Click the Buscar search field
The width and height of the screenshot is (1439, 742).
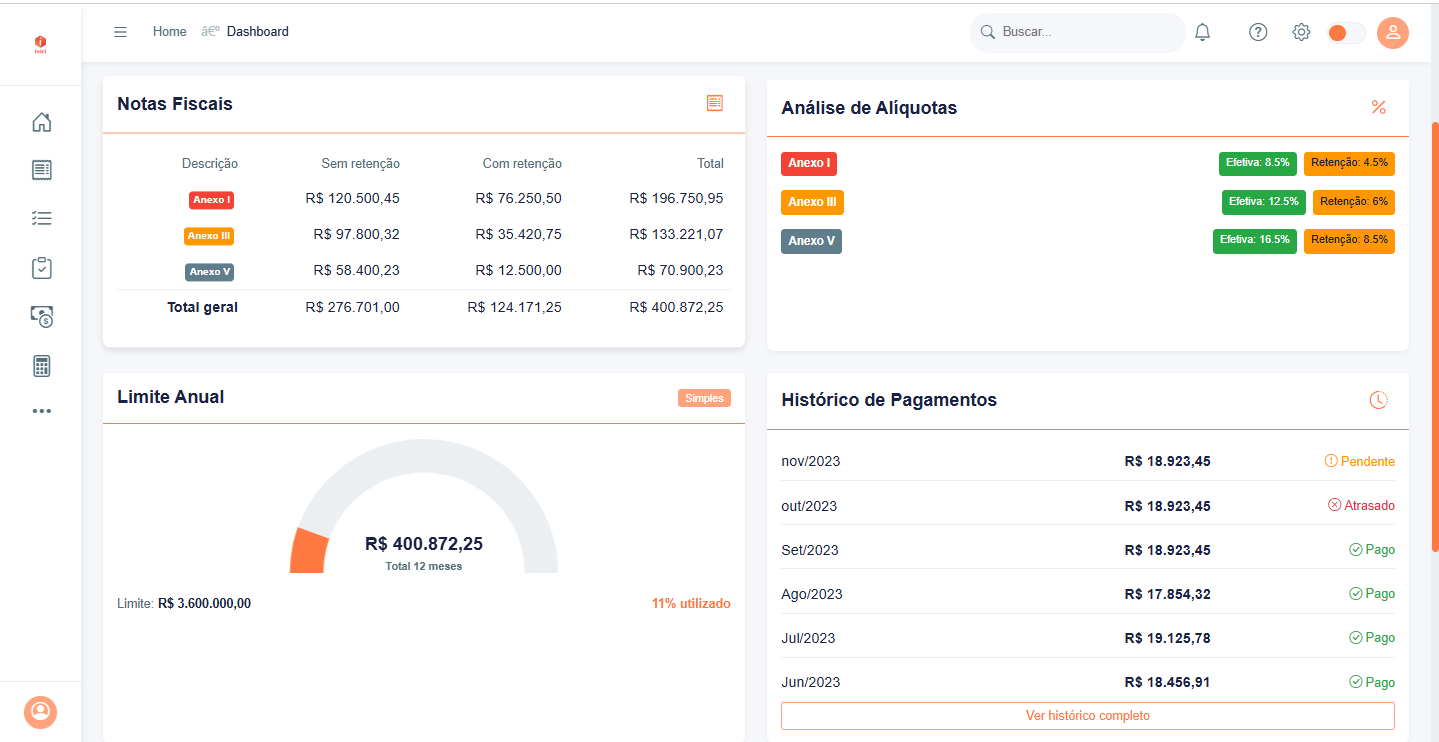point(1085,32)
